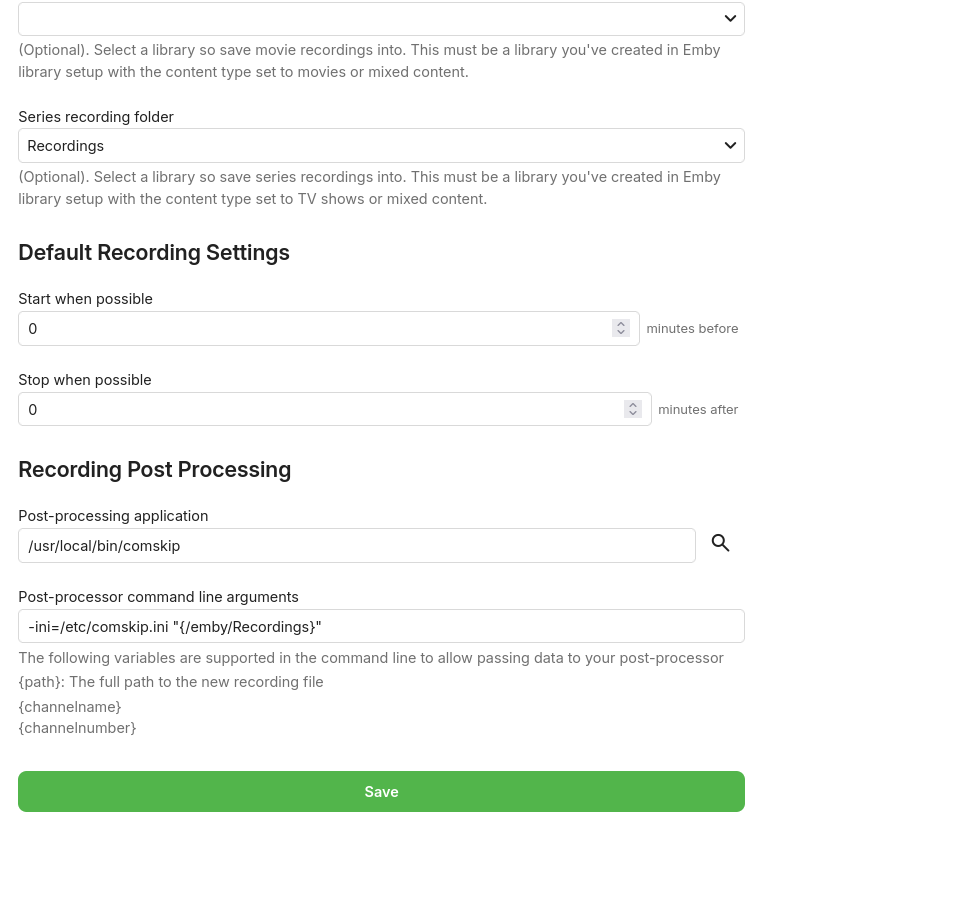
Task: Click the stepper arrows on the minutes before field
Action: tap(620, 328)
